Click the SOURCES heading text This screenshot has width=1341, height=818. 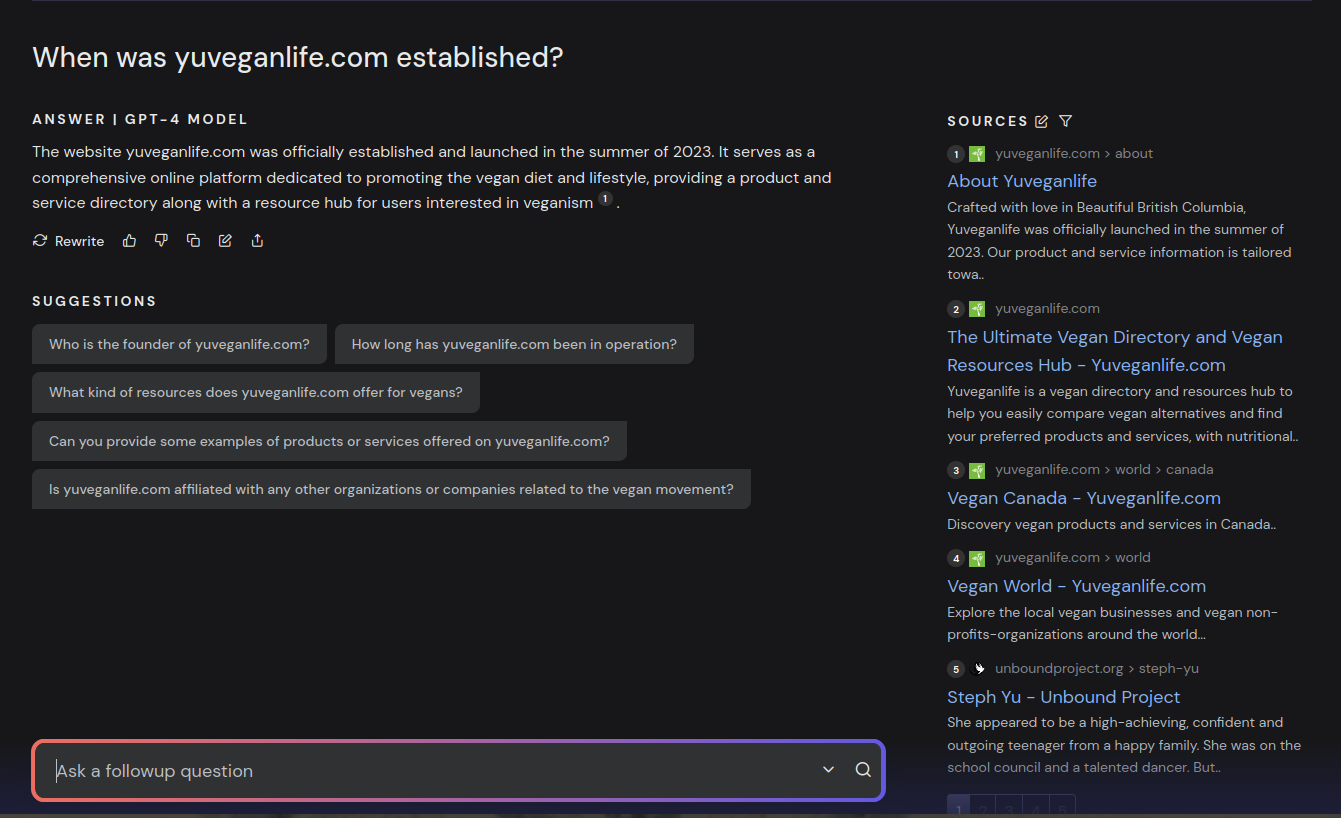(988, 121)
